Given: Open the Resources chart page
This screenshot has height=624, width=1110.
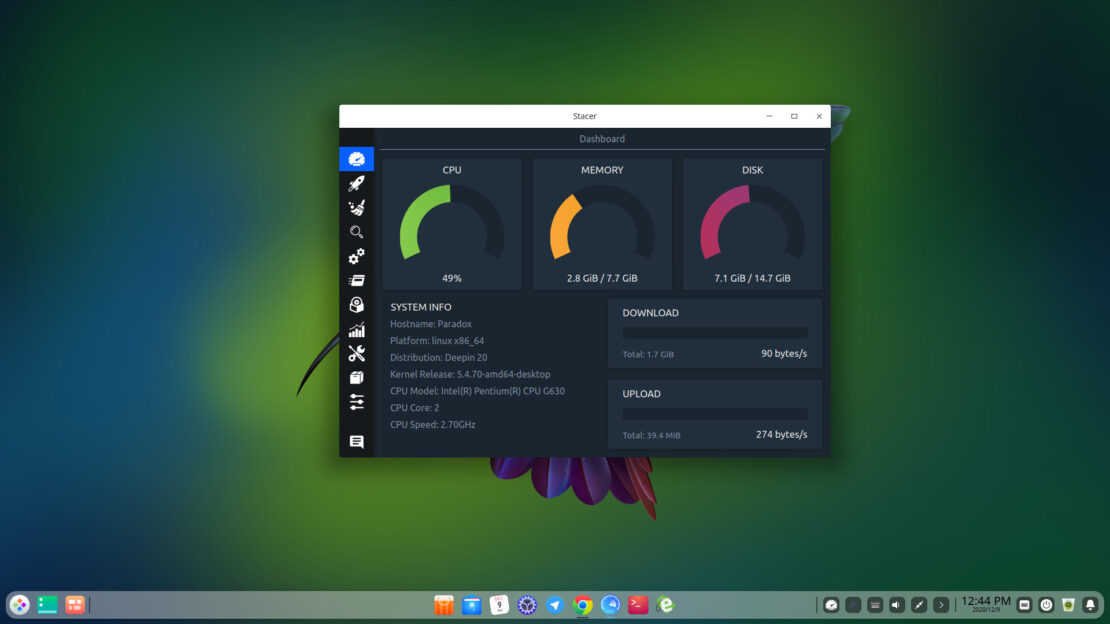Looking at the screenshot, I should tap(357, 330).
